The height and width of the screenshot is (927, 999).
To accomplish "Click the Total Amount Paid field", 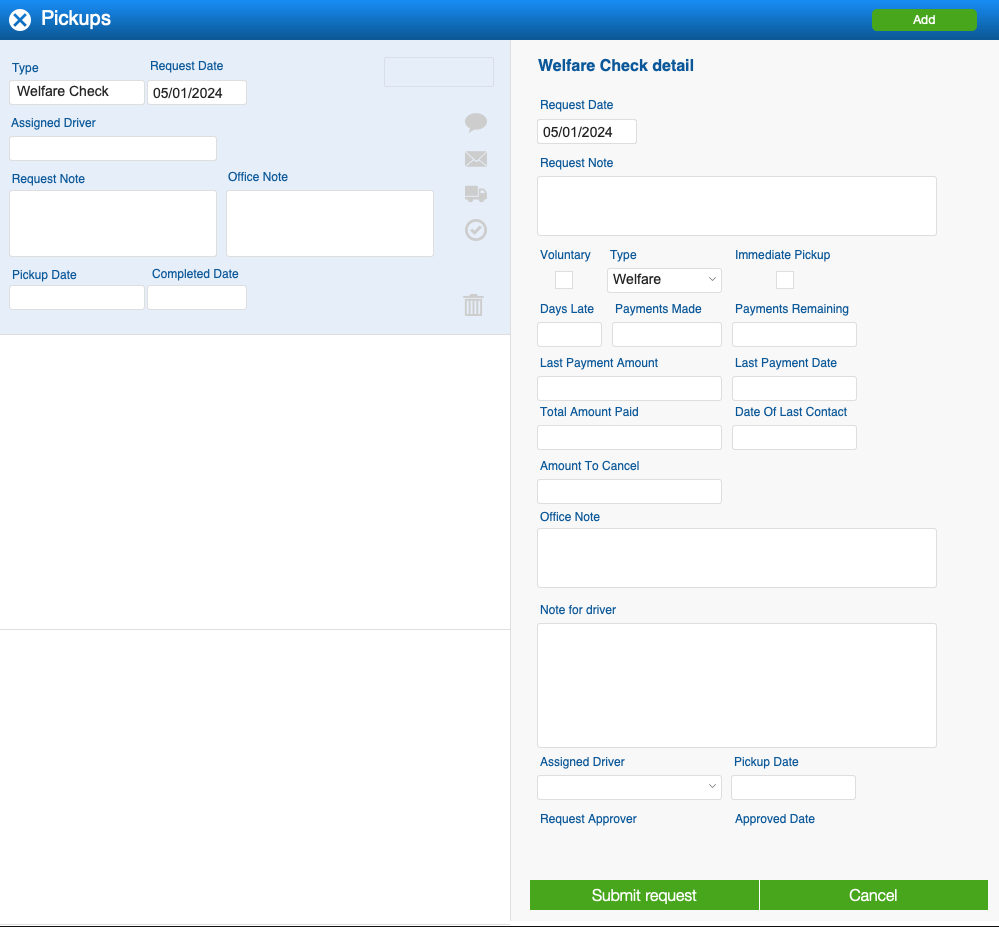I will [629, 438].
